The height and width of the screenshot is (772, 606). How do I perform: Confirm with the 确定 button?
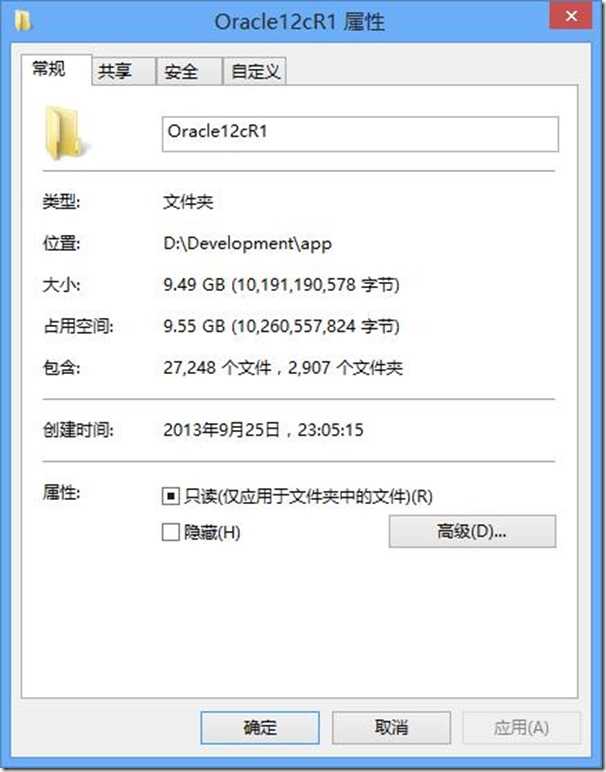pos(260,727)
